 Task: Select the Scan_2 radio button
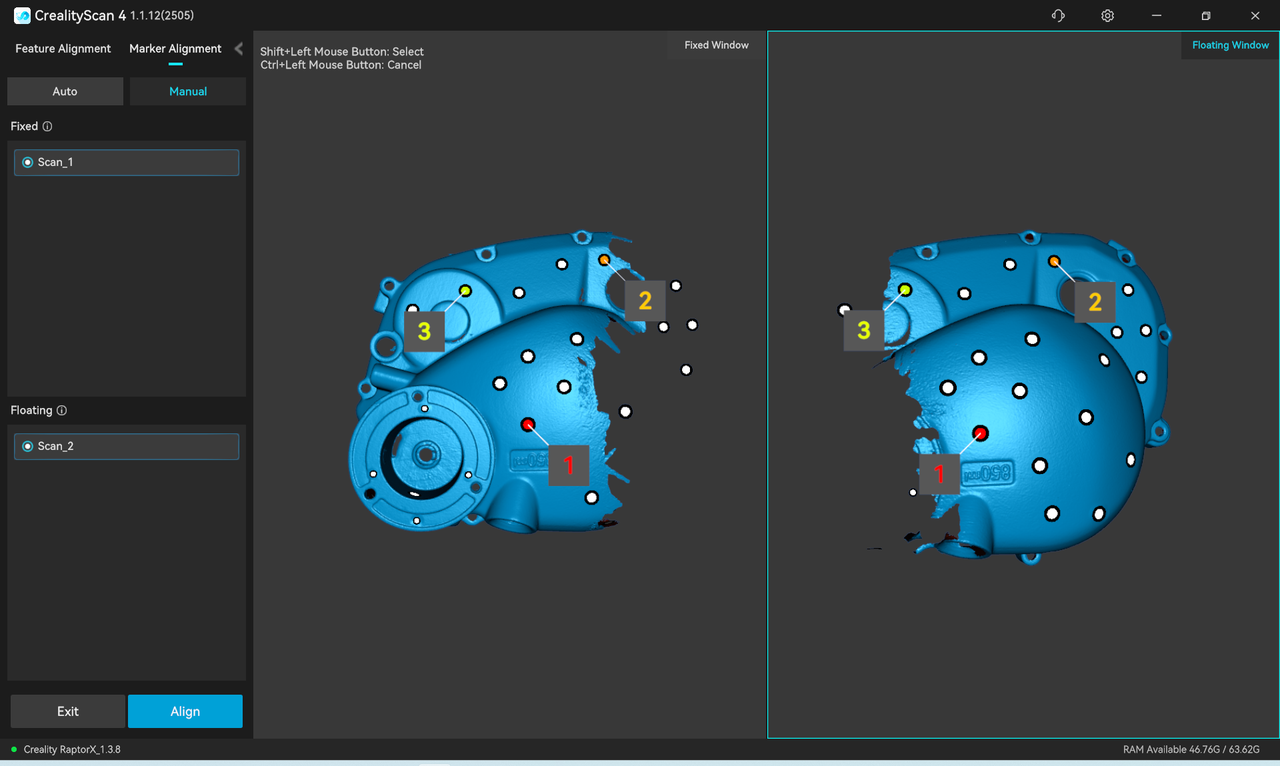point(28,446)
